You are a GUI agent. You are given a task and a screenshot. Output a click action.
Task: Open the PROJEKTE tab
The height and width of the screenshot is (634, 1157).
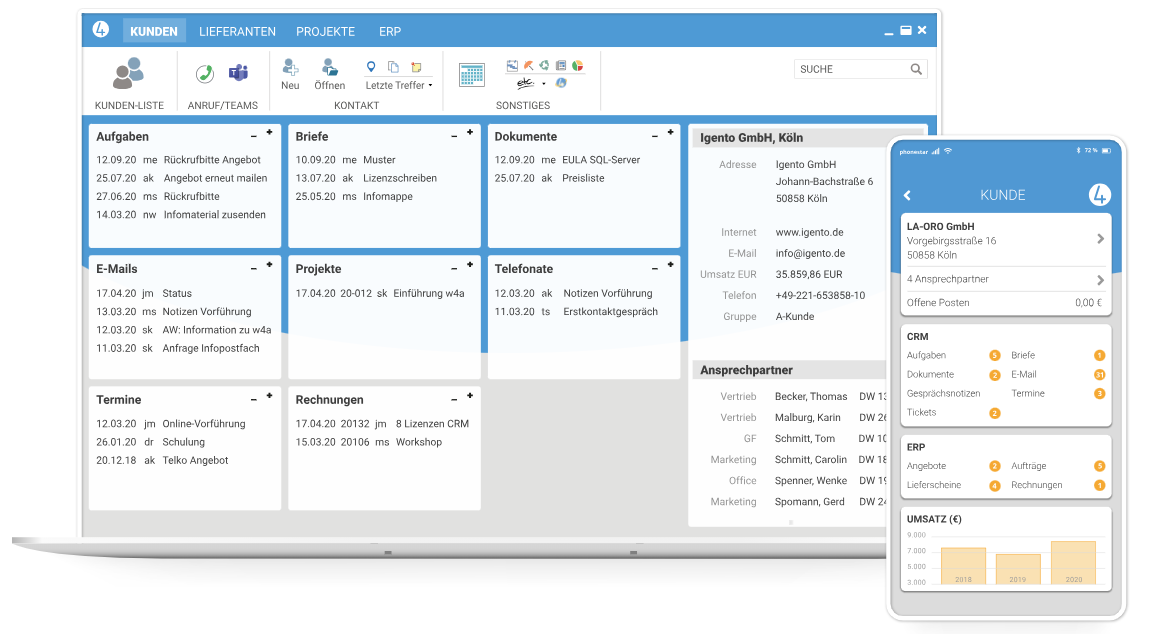tap(325, 31)
